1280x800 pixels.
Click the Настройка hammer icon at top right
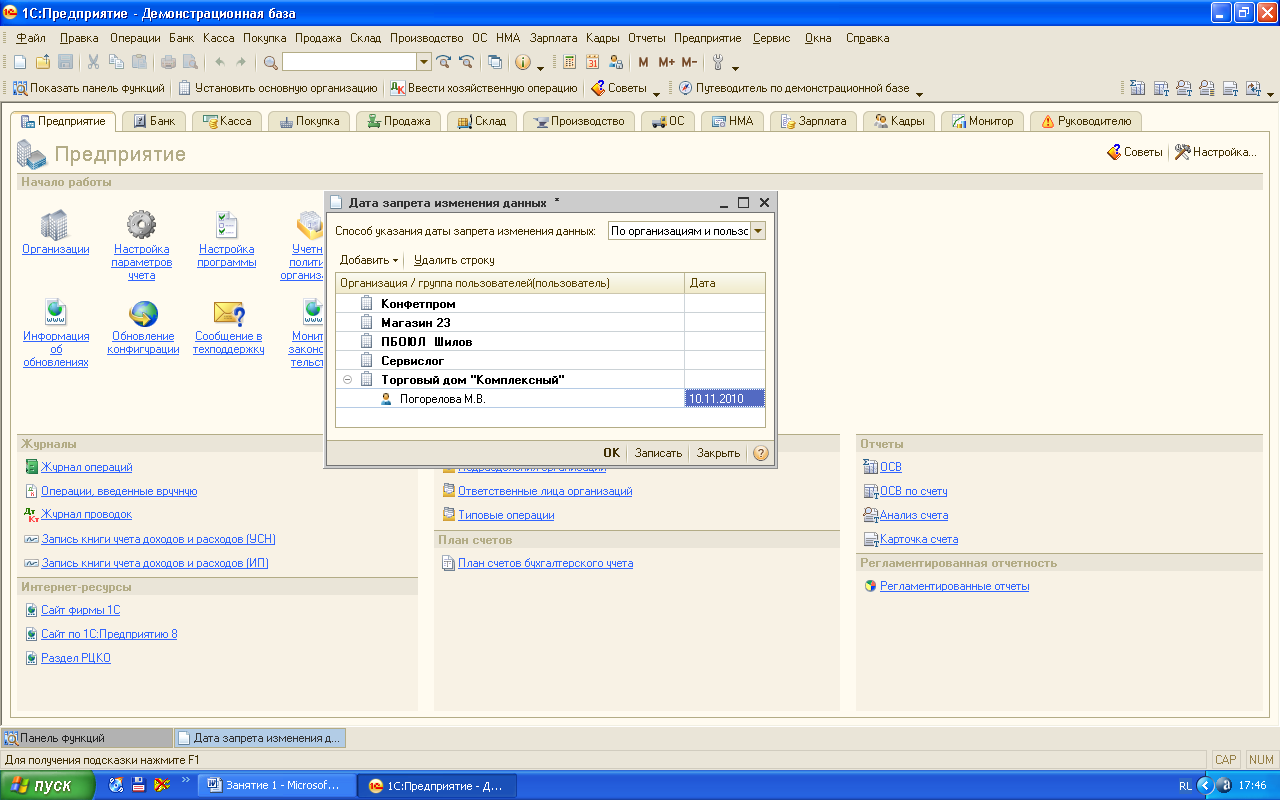click(1182, 152)
